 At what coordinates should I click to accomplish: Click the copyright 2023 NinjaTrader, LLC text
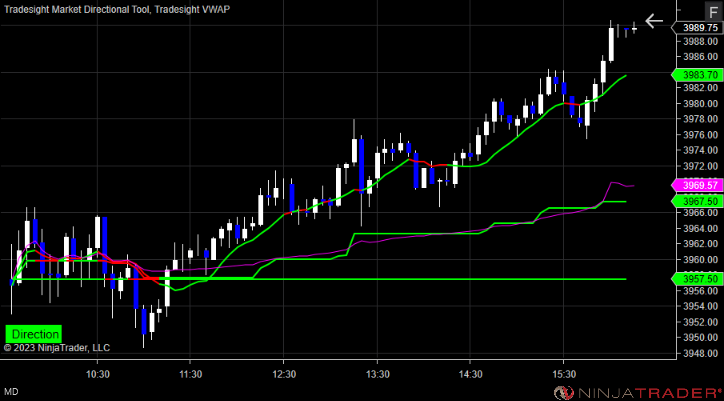coord(57,348)
